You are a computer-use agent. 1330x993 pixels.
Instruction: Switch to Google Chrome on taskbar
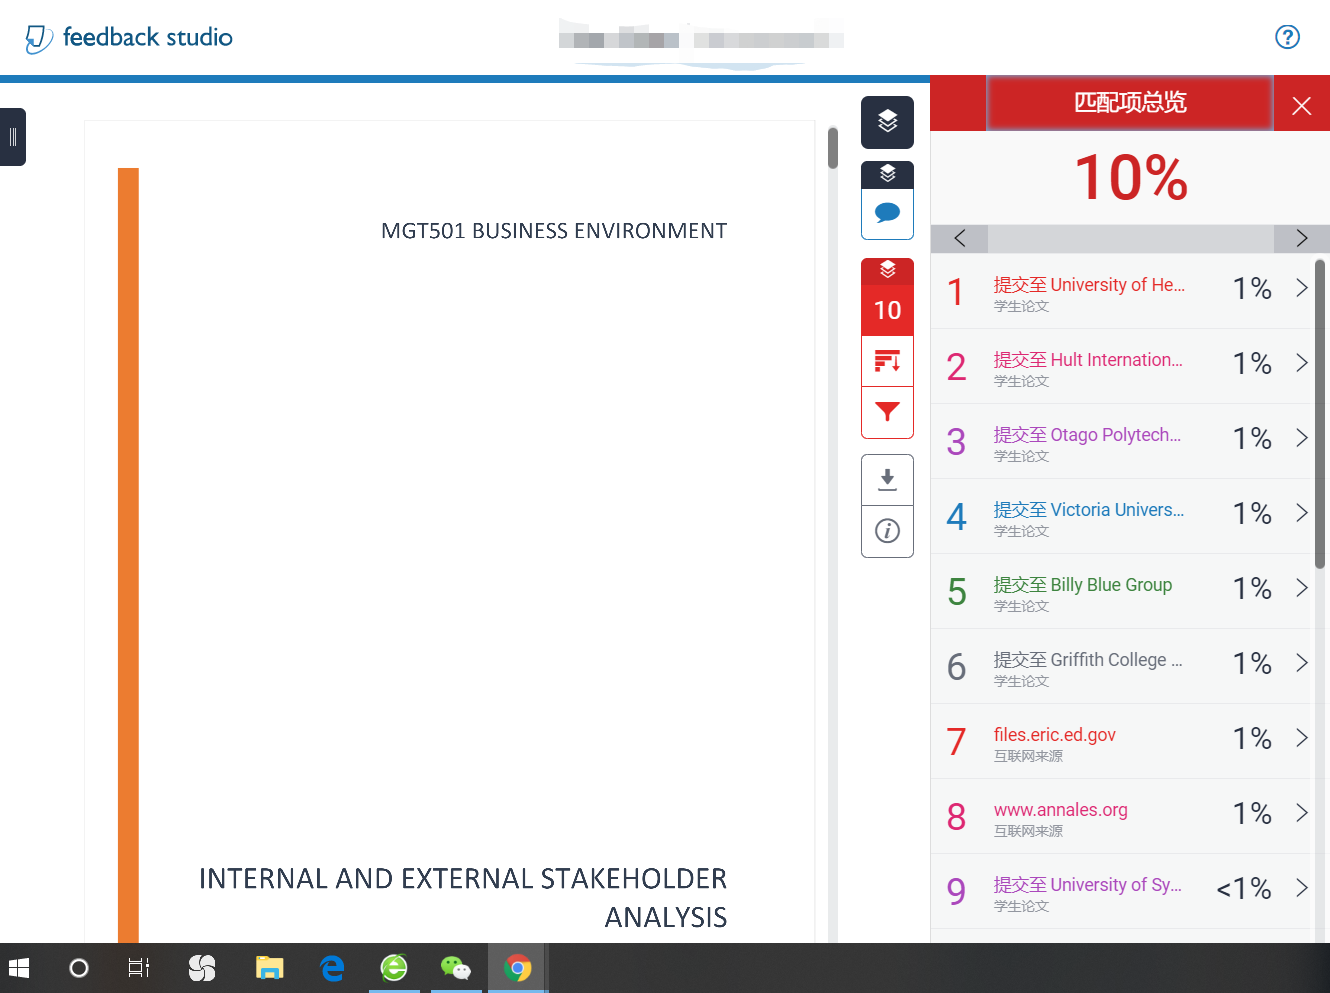(518, 968)
